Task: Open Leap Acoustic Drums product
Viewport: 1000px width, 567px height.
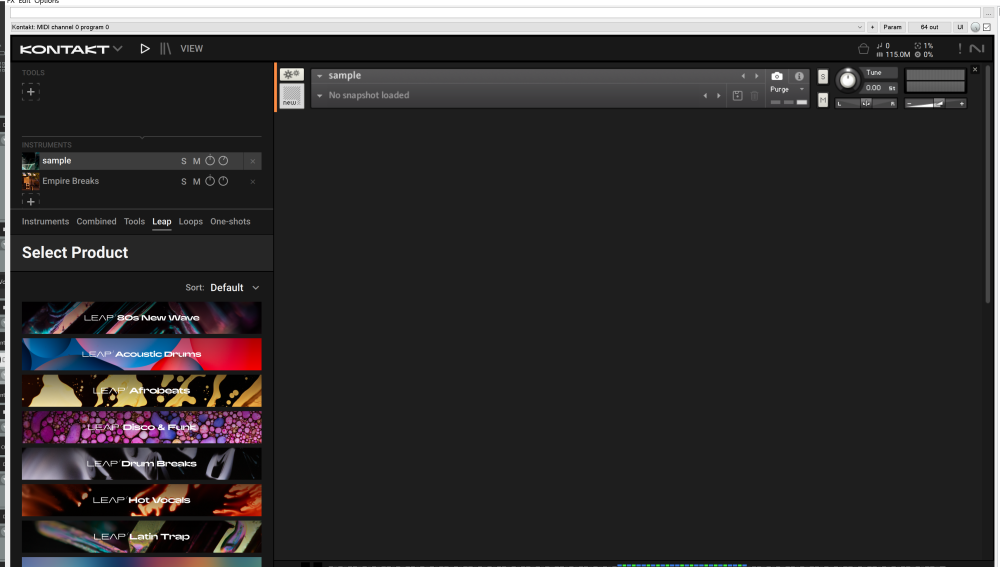Action: 142,354
